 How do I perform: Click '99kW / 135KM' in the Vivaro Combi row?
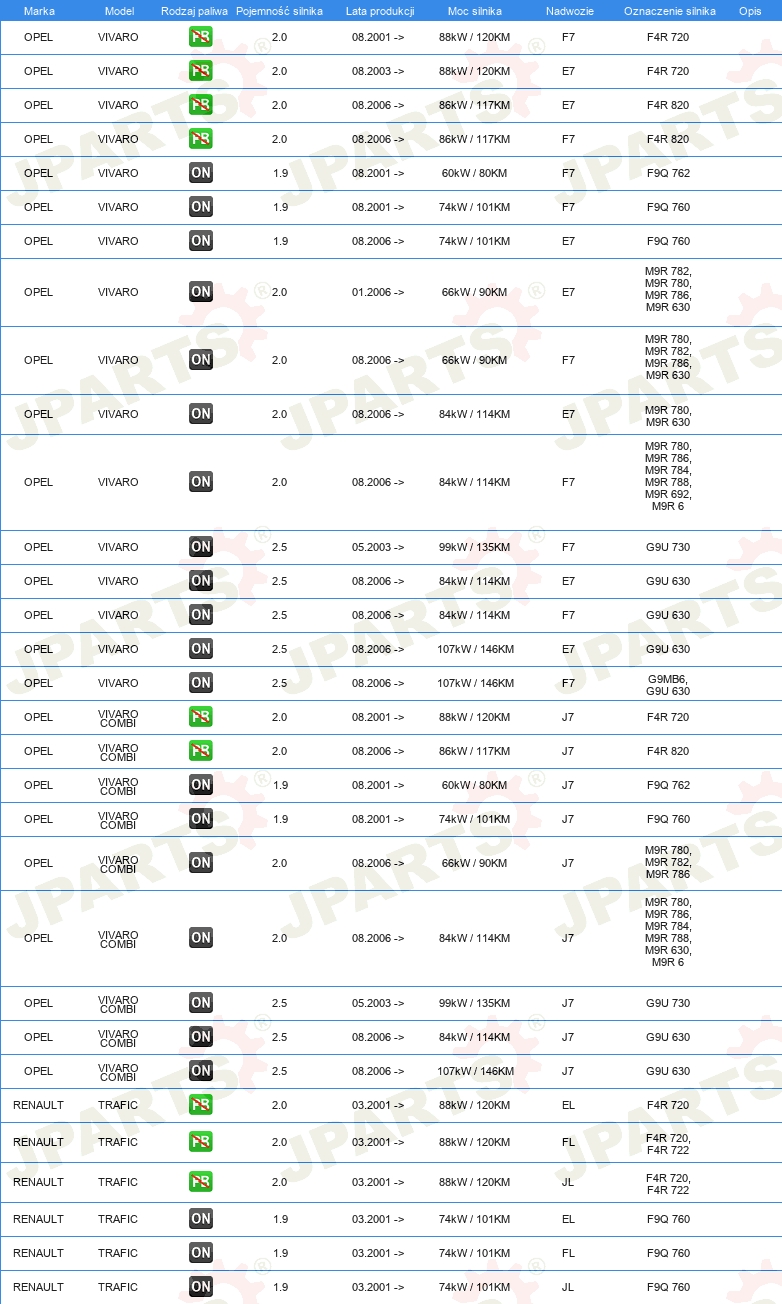[475, 1003]
